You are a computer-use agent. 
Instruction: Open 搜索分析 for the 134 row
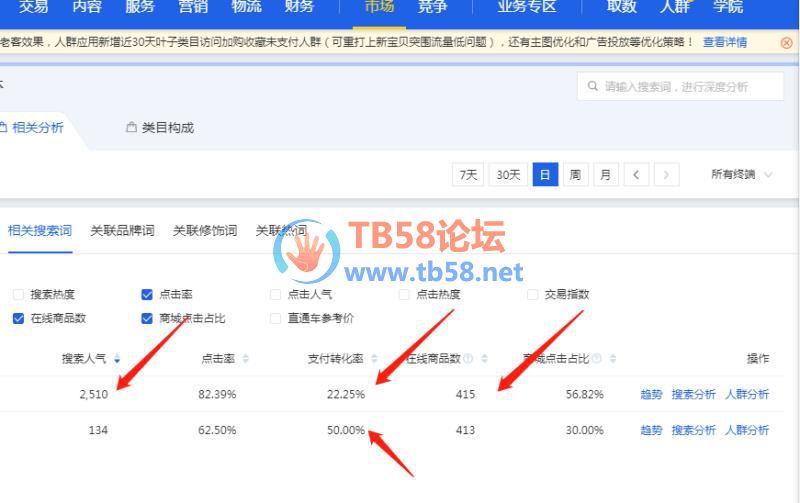(x=694, y=430)
